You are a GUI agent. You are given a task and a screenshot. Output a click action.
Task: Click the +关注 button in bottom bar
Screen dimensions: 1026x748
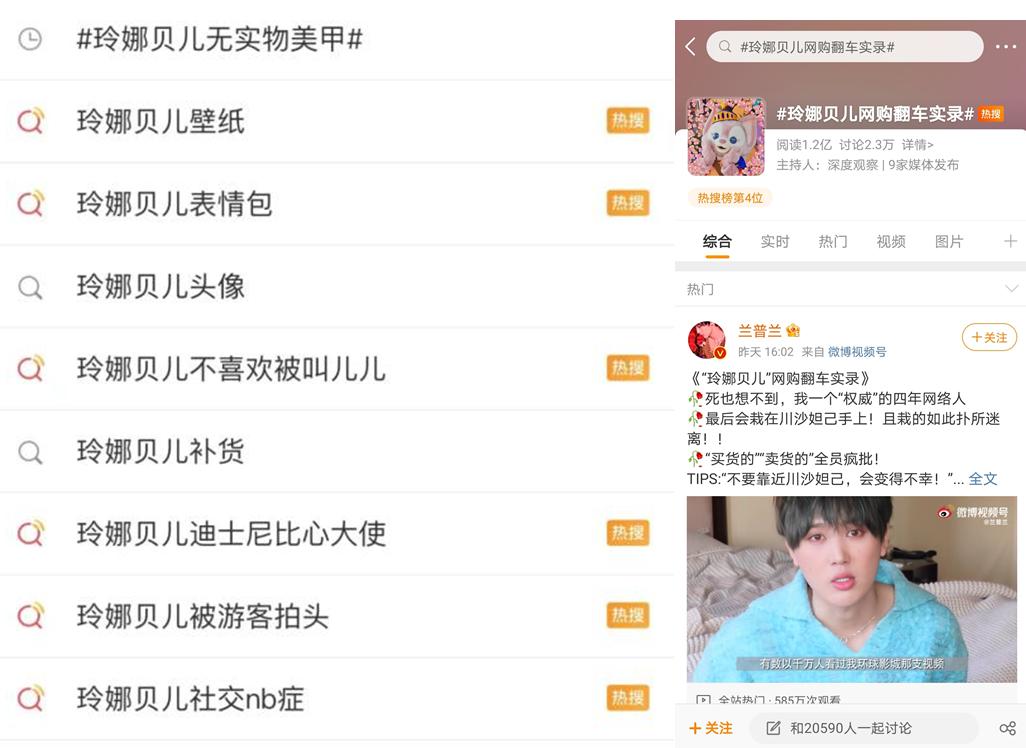click(x=711, y=728)
